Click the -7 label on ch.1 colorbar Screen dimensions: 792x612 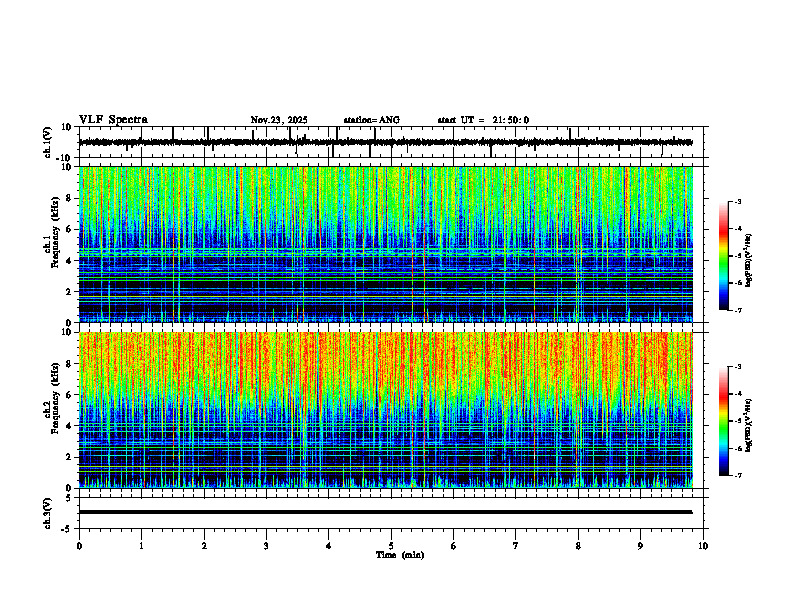point(737,310)
